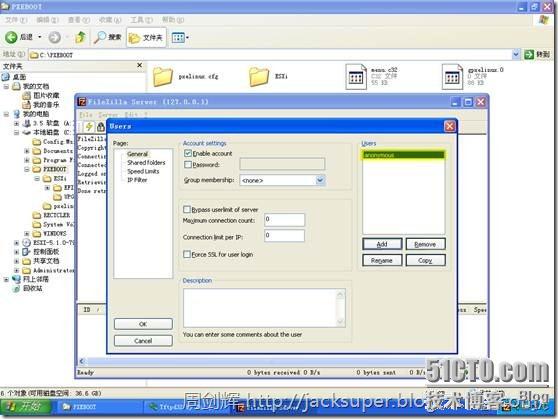Open the 帮助 (Help) menu in Explorer
The image size is (558, 419).
[x=173, y=20]
